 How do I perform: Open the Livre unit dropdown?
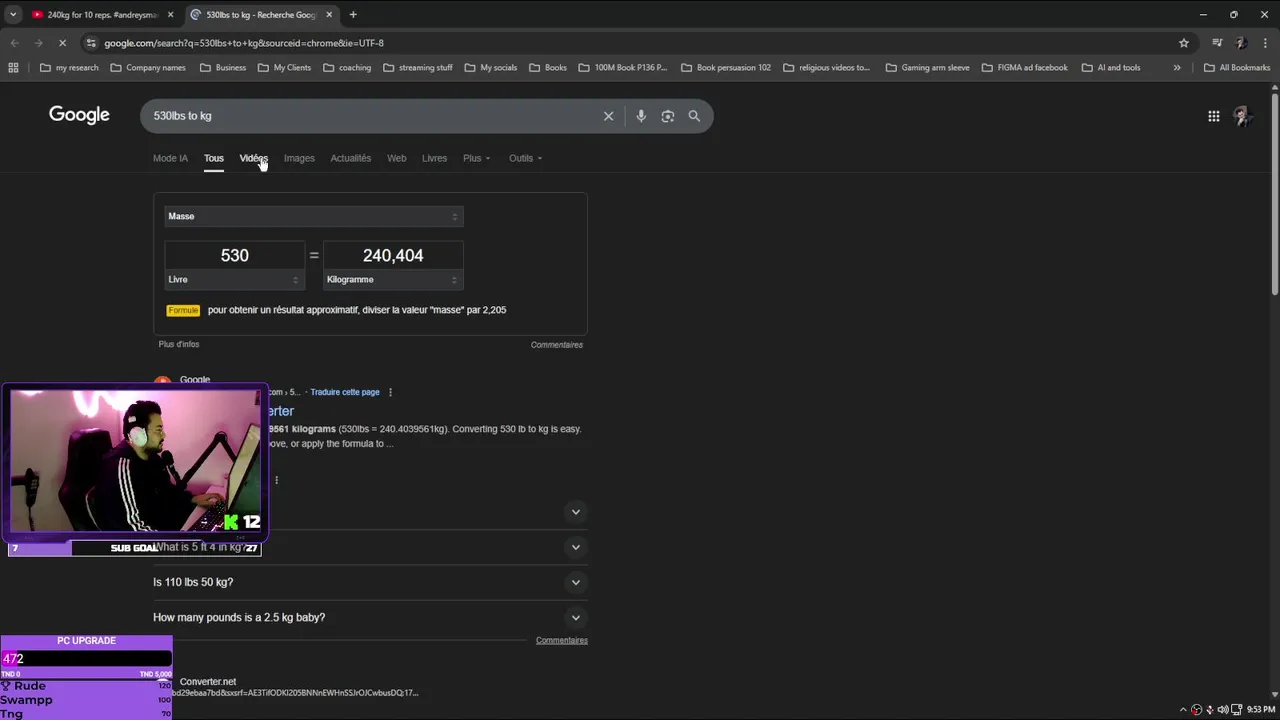click(234, 280)
